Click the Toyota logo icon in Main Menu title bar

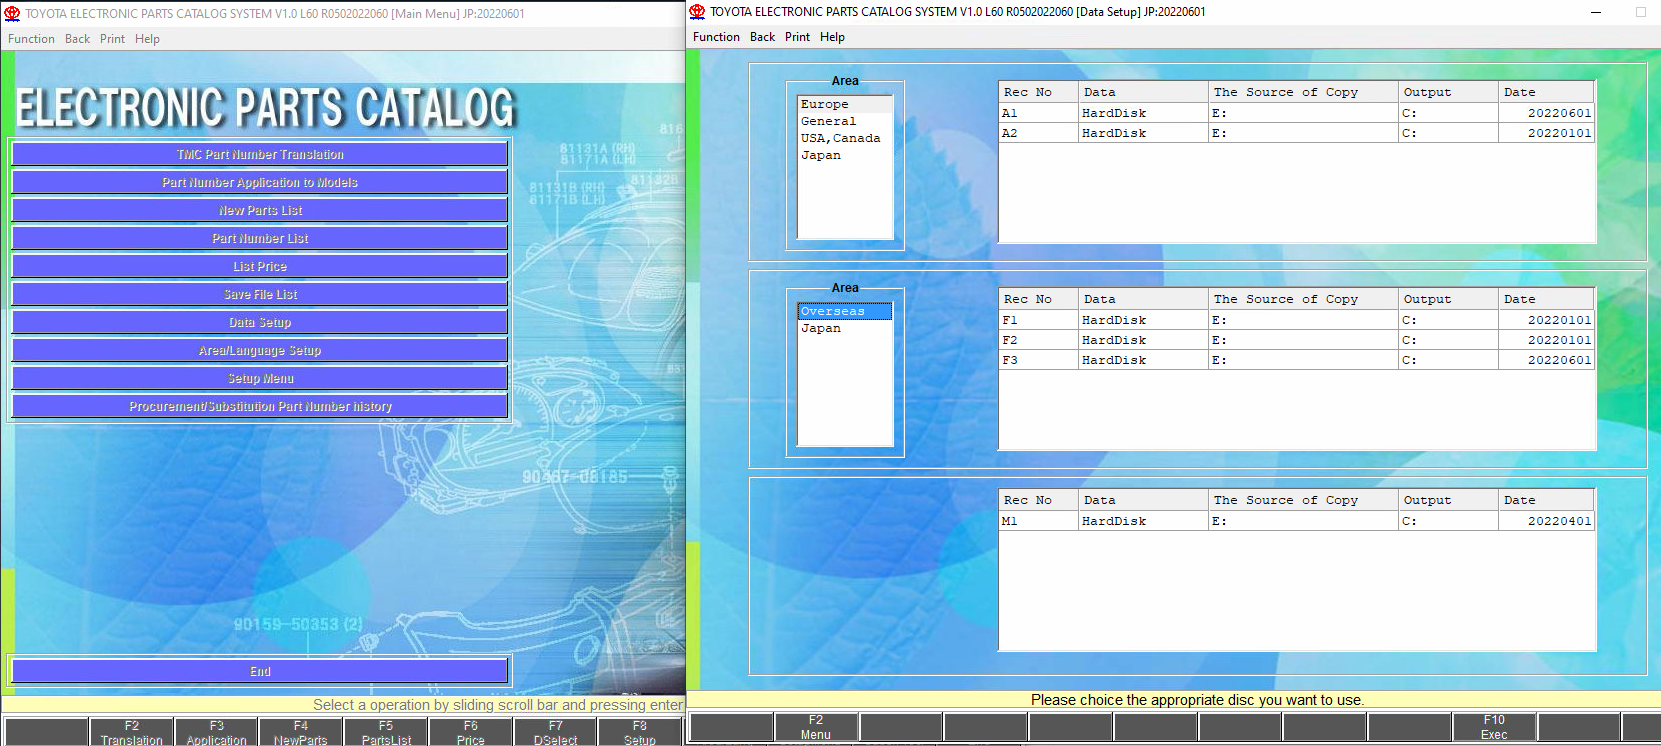(x=12, y=14)
